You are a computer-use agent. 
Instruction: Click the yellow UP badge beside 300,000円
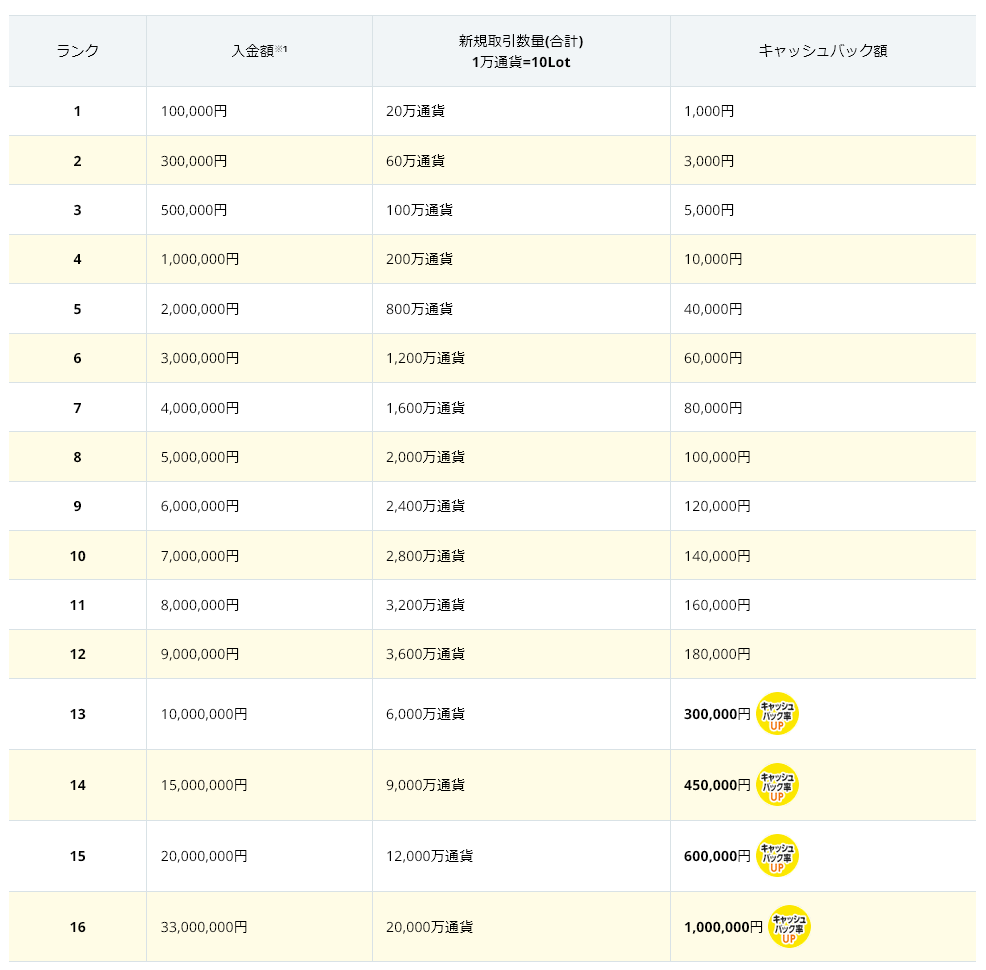(x=779, y=714)
